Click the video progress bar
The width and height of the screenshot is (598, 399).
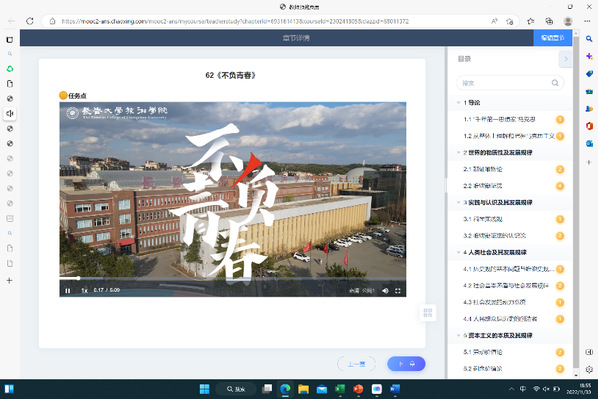point(233,278)
